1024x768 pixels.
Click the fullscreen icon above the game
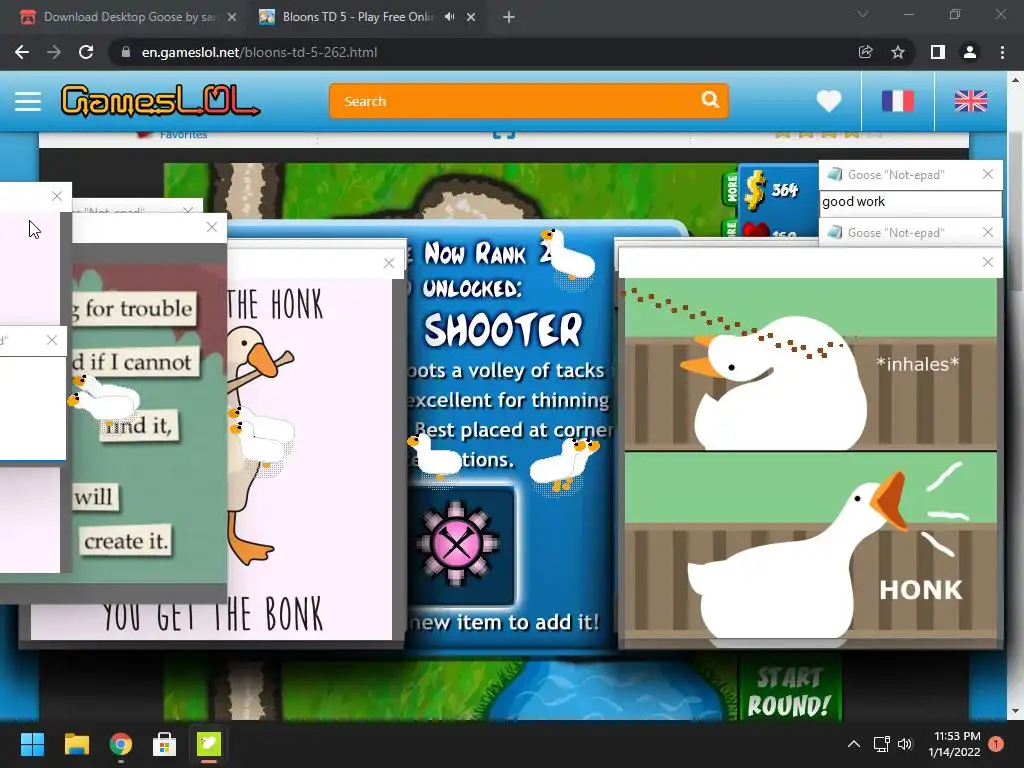[504, 134]
